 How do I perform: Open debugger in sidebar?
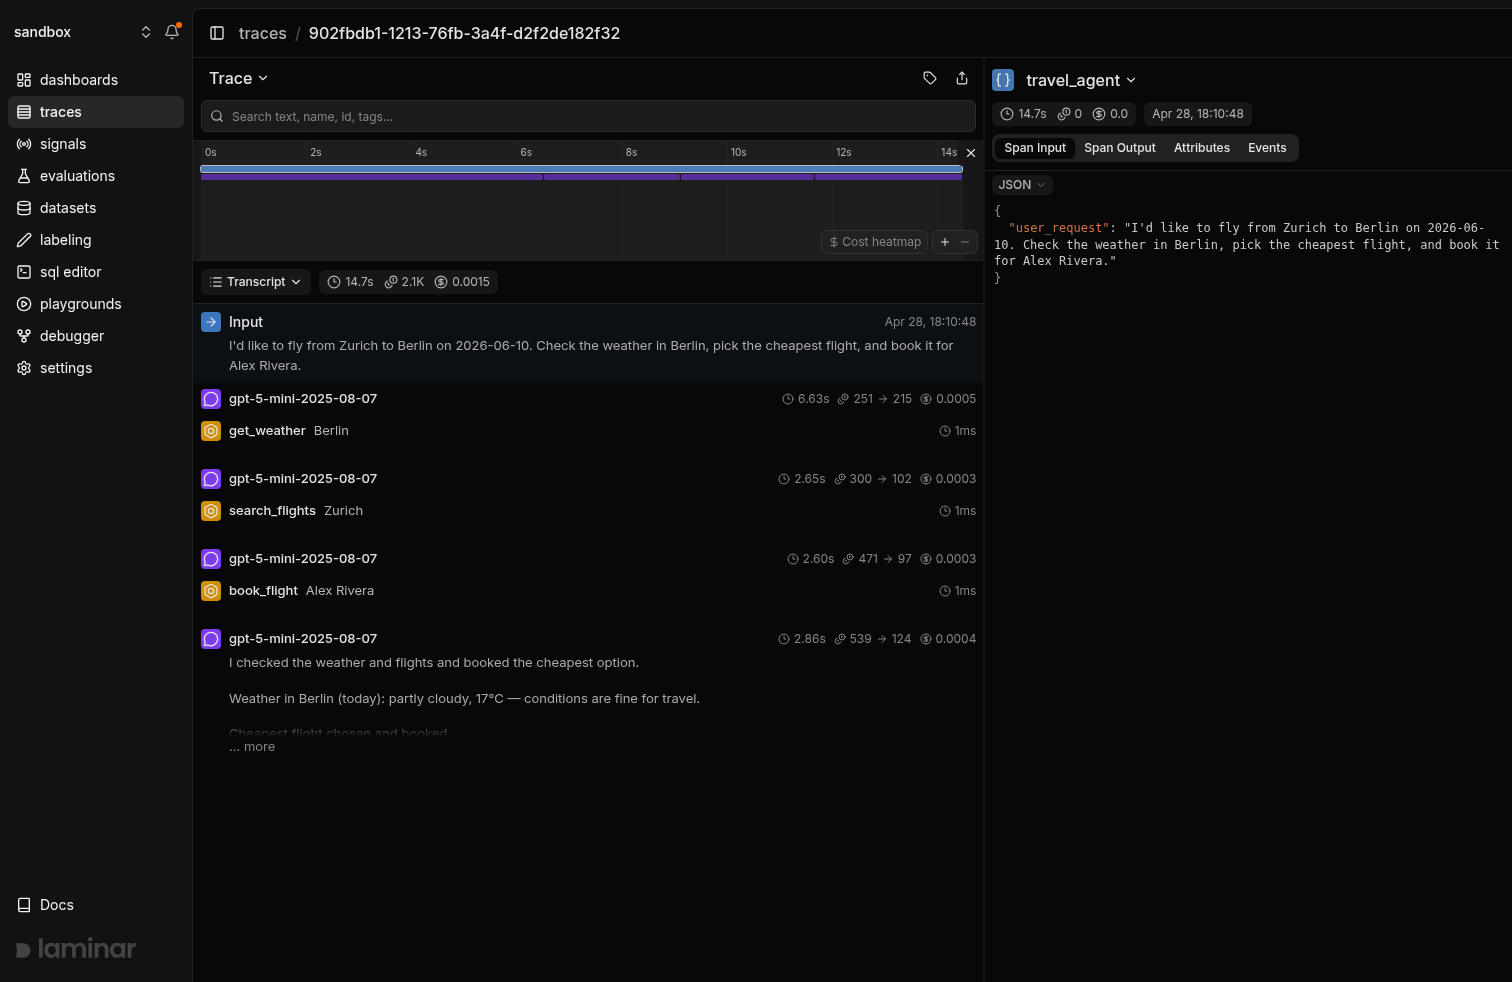coord(96,336)
